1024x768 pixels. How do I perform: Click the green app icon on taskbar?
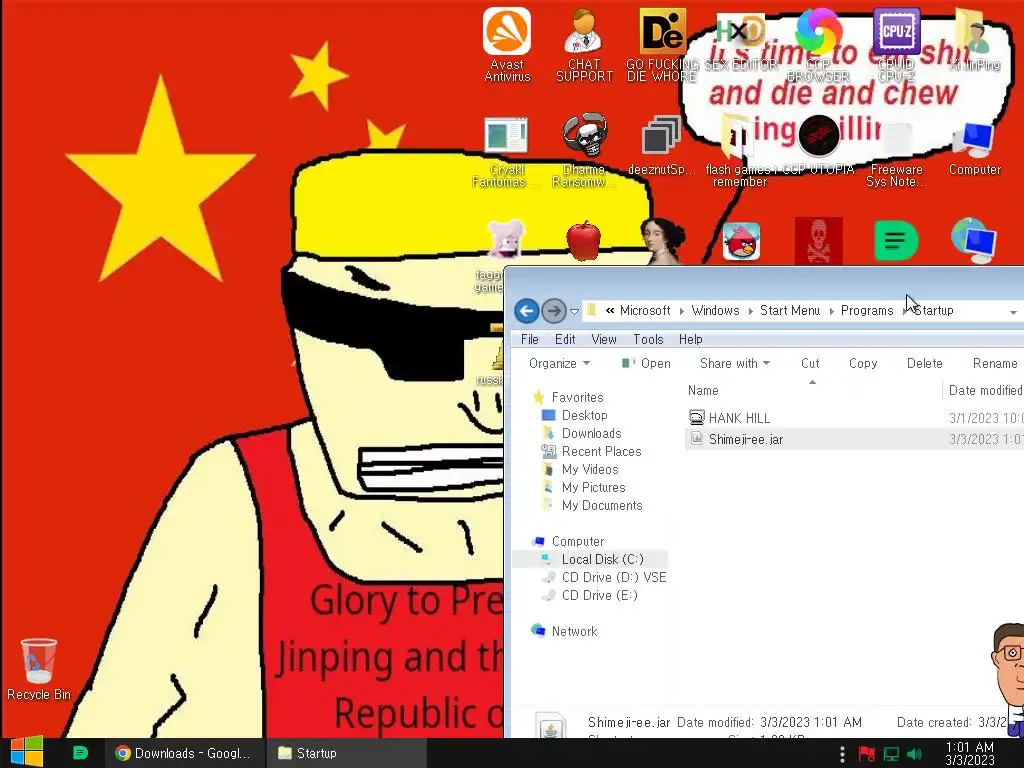pyautogui.click(x=80, y=753)
